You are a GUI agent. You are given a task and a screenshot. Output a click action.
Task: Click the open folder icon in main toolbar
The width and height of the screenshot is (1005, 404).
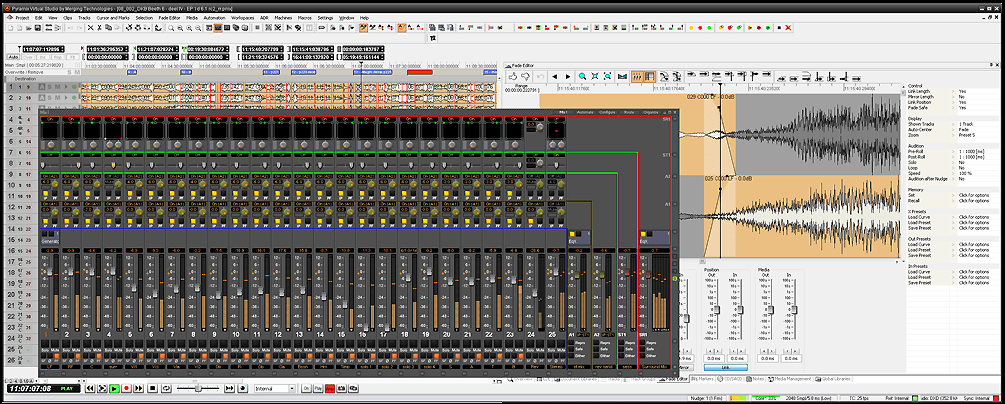(28, 28)
